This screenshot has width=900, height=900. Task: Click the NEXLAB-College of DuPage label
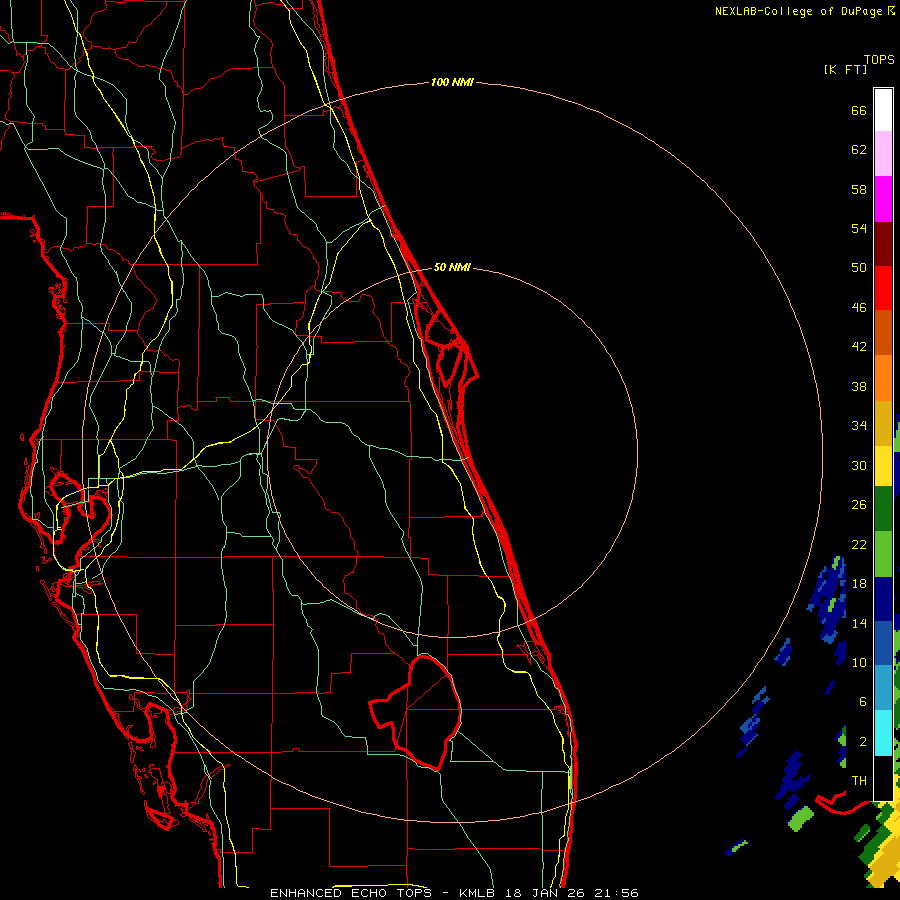tap(805, 11)
